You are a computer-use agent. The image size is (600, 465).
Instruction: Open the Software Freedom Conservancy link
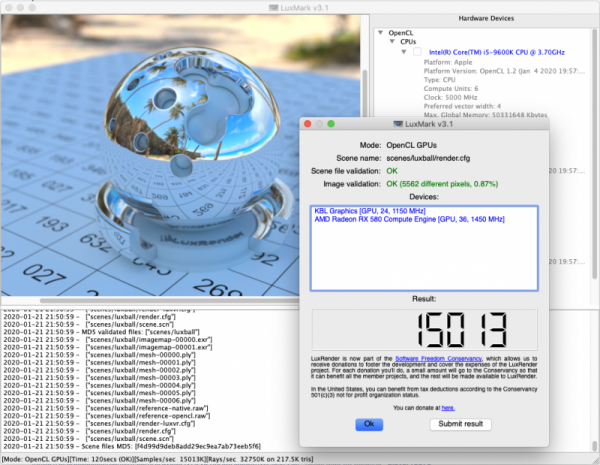coord(438,359)
